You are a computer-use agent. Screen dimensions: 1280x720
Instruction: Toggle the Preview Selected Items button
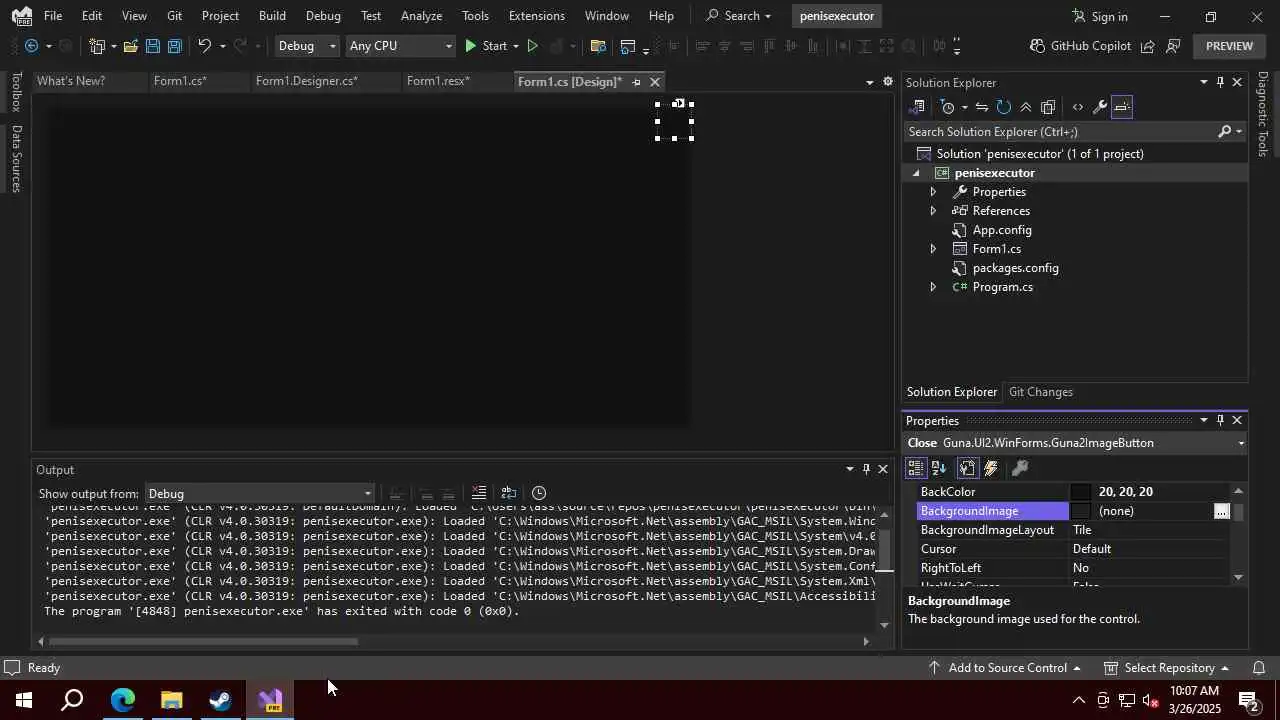(x=1122, y=107)
